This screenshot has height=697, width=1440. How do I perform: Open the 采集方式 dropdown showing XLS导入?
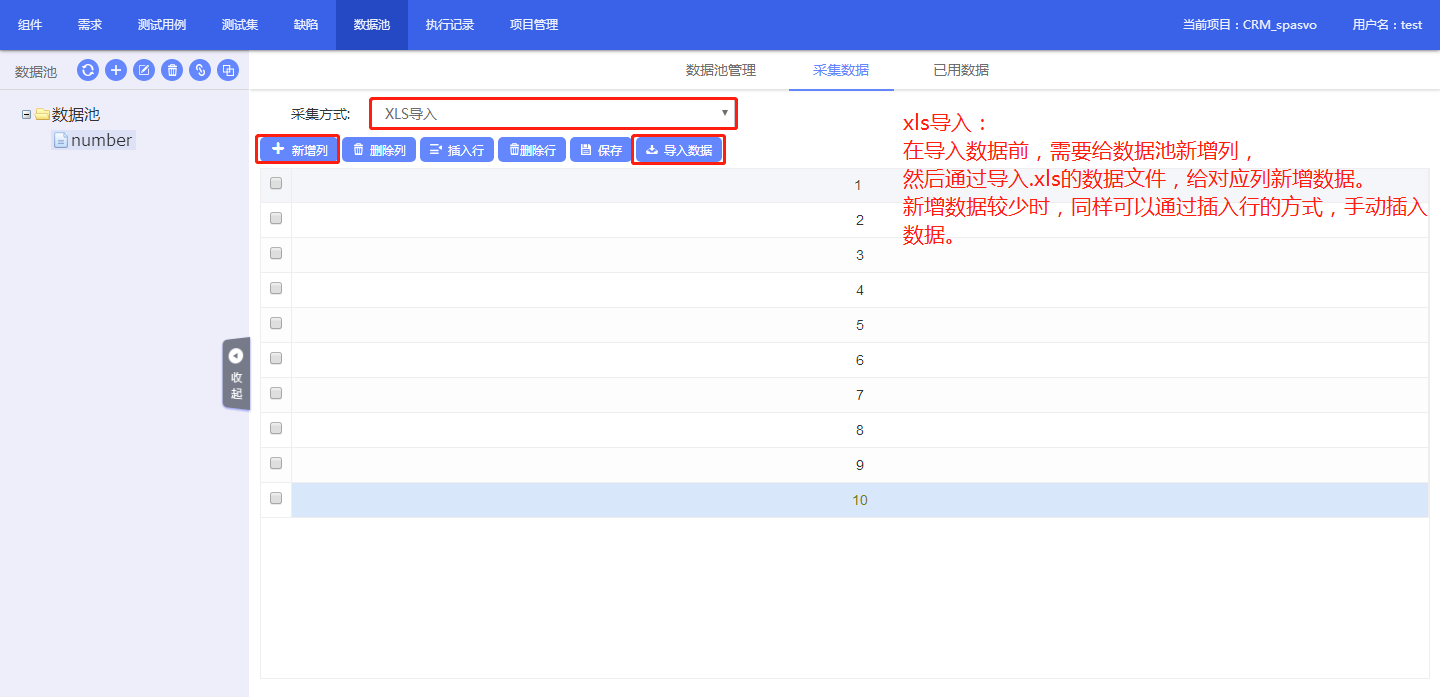[553, 114]
